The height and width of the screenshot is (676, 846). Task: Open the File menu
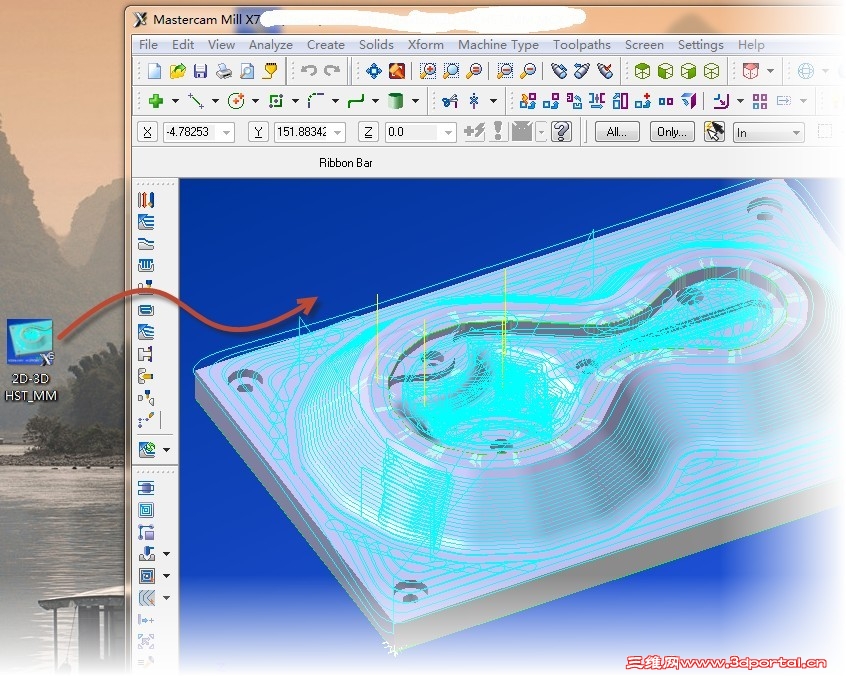pyautogui.click(x=148, y=45)
